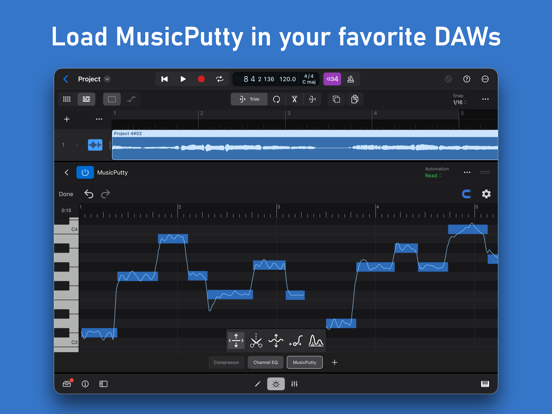Open the browser icon with red dot
Viewport: 552px width, 414px height.
pyautogui.click(x=67, y=383)
